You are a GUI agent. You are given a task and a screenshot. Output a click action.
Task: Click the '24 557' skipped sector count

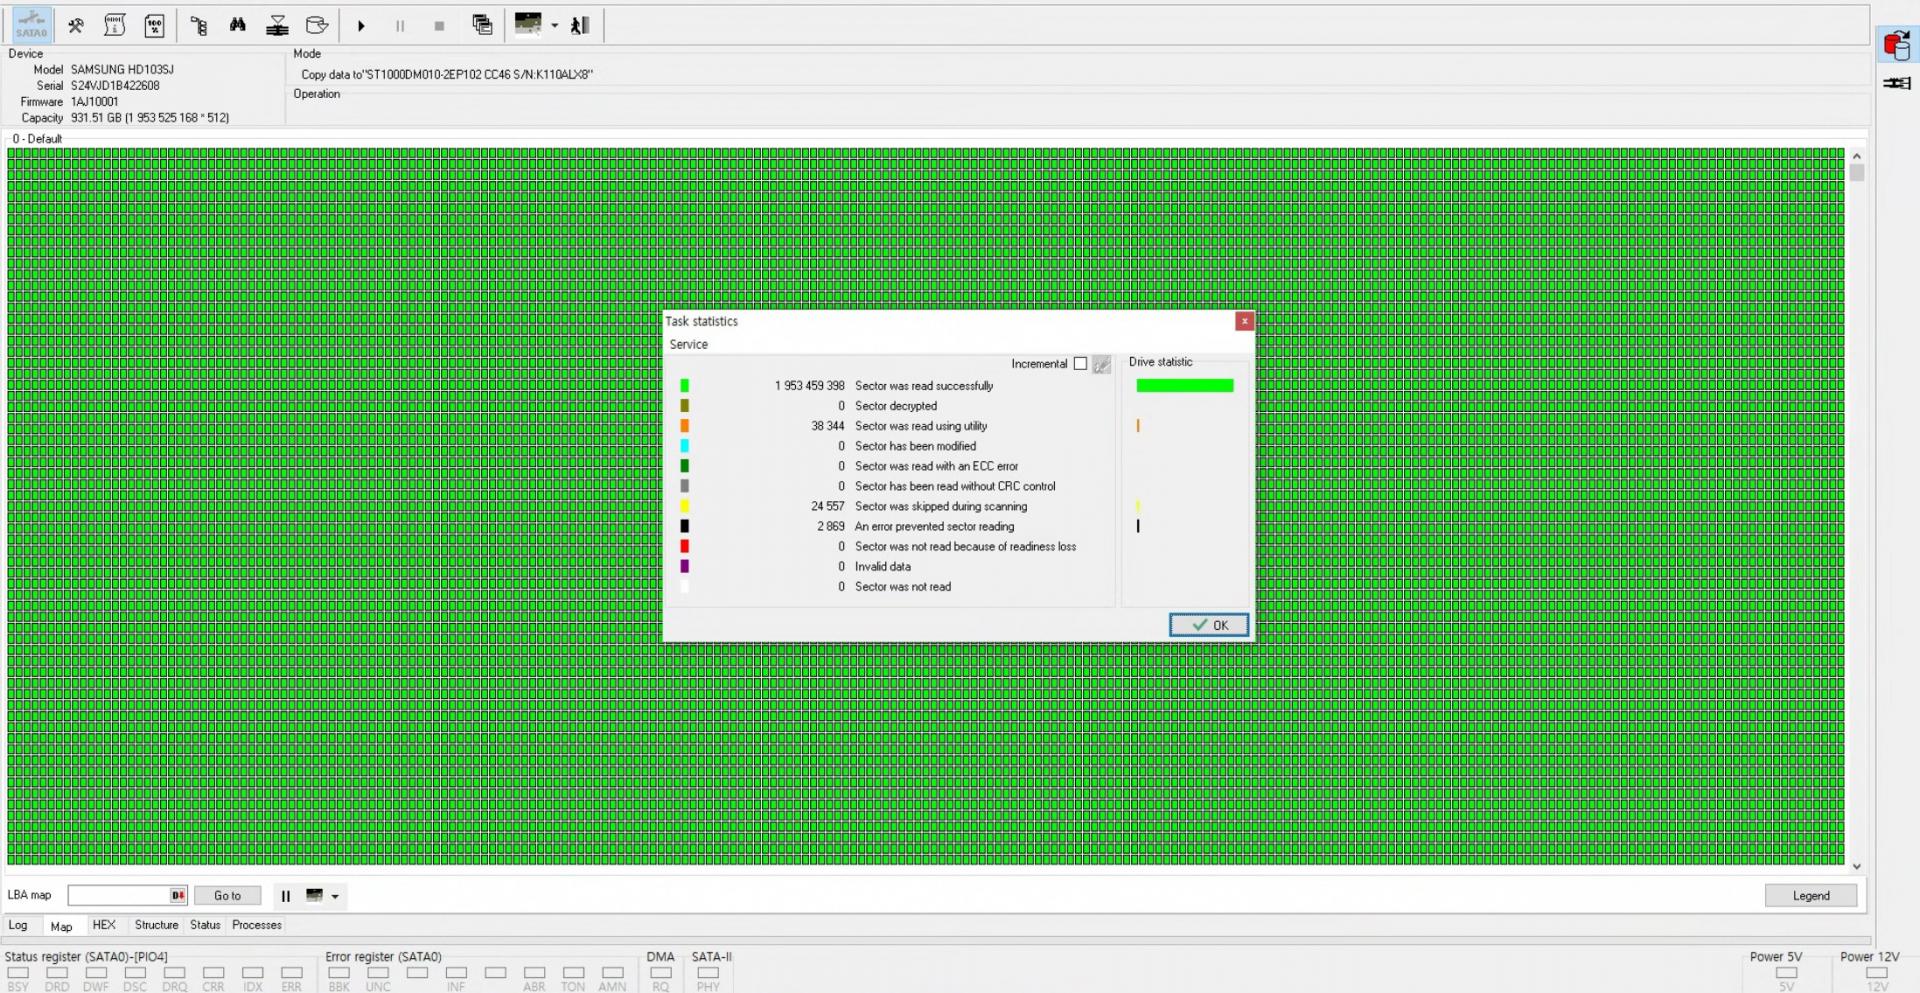(828, 506)
